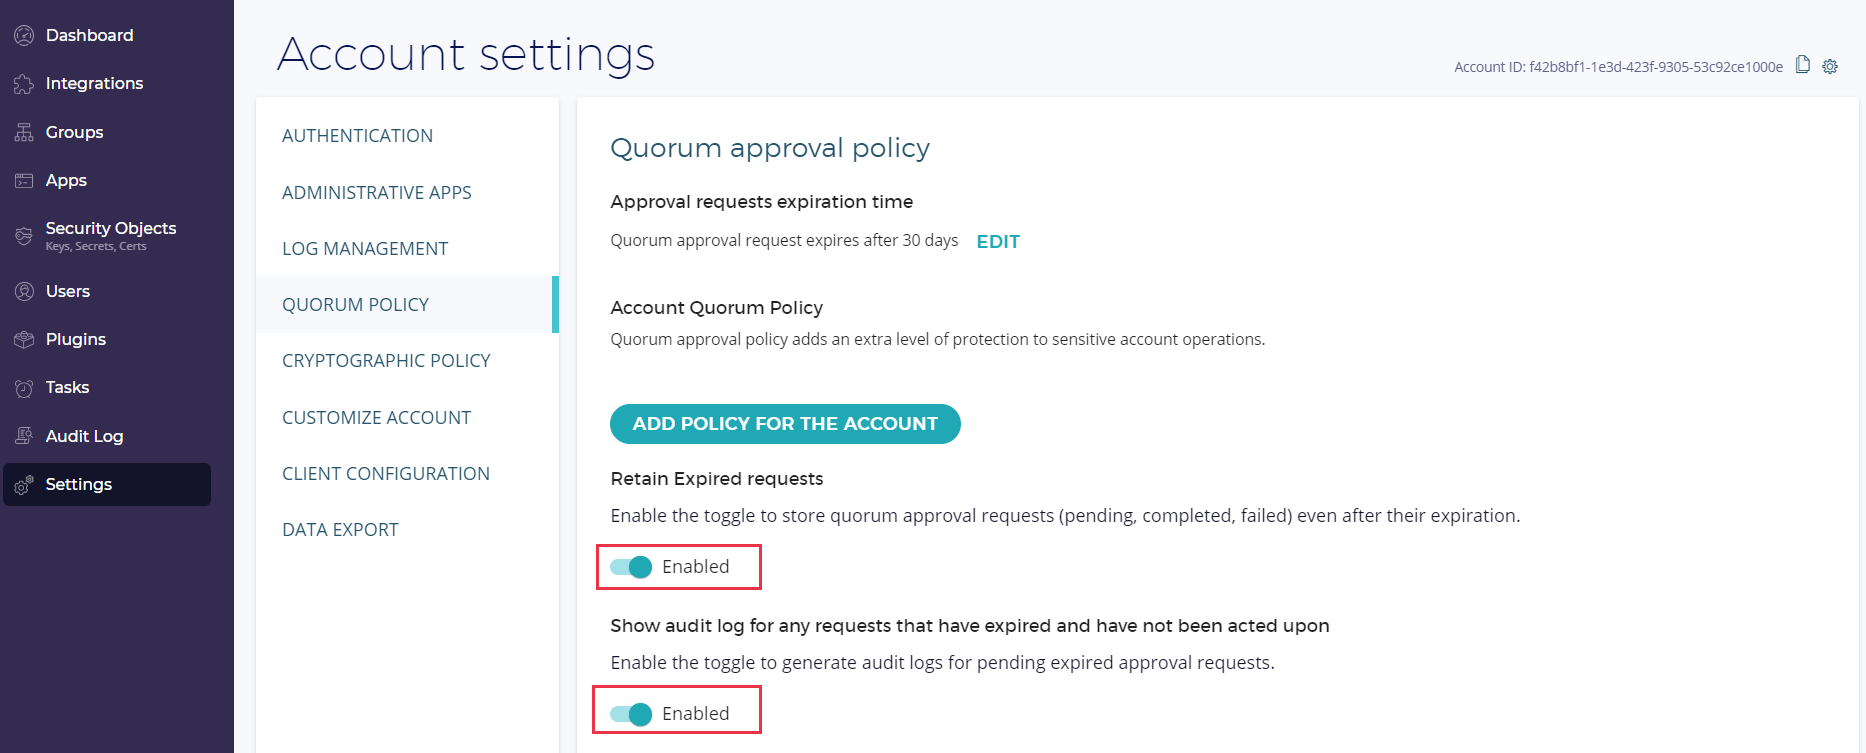The image size is (1866, 753).
Task: Click the Plugins icon in sidebar
Action: [x=24, y=340]
